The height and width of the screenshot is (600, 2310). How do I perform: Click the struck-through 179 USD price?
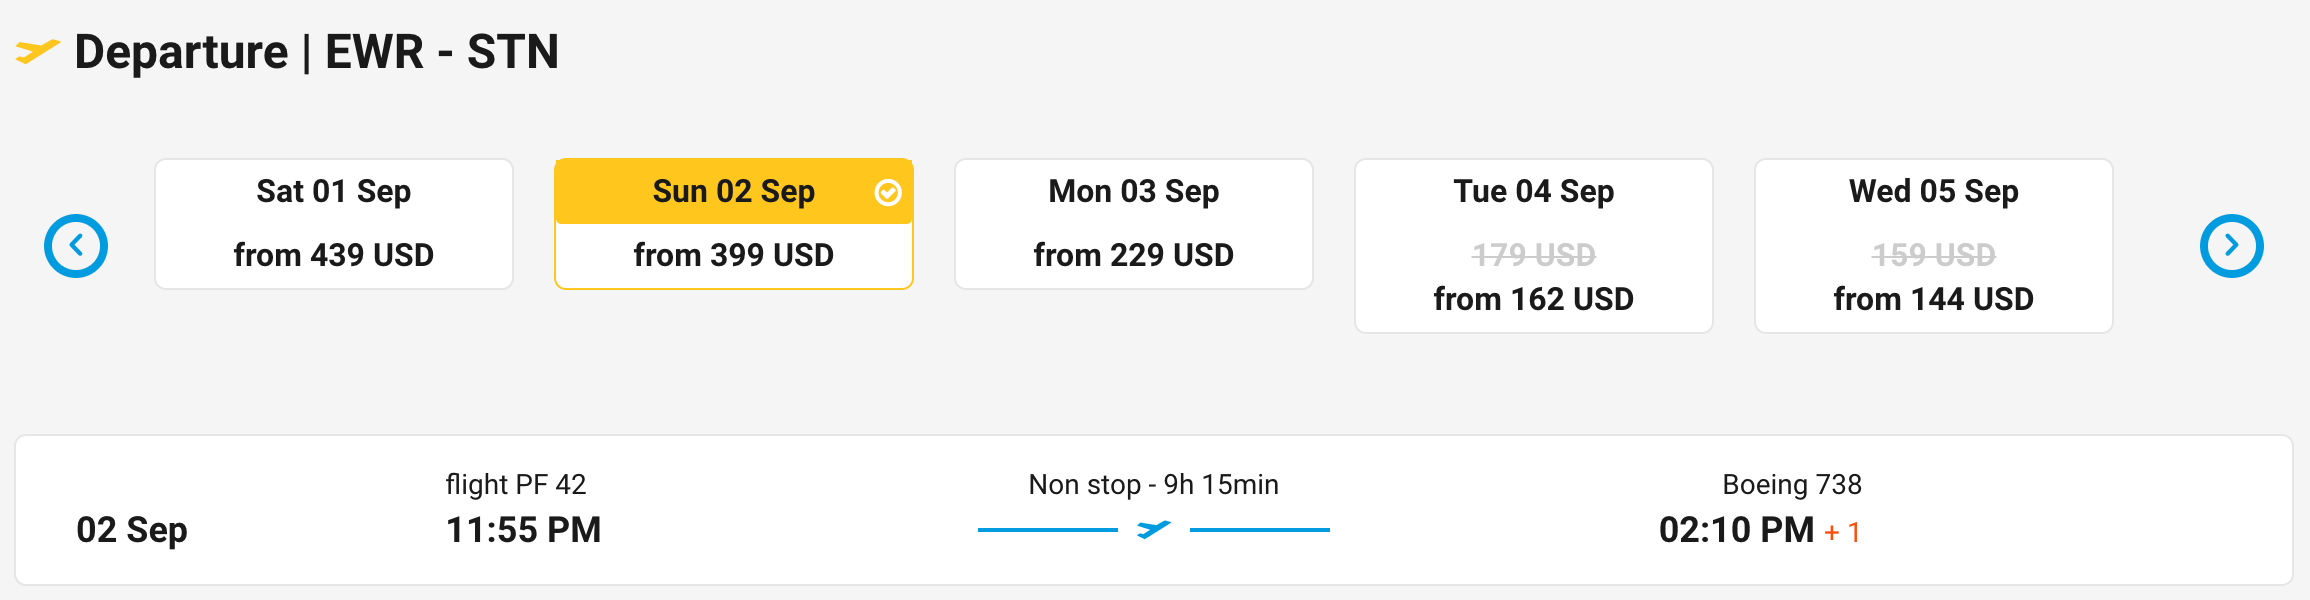[1533, 255]
